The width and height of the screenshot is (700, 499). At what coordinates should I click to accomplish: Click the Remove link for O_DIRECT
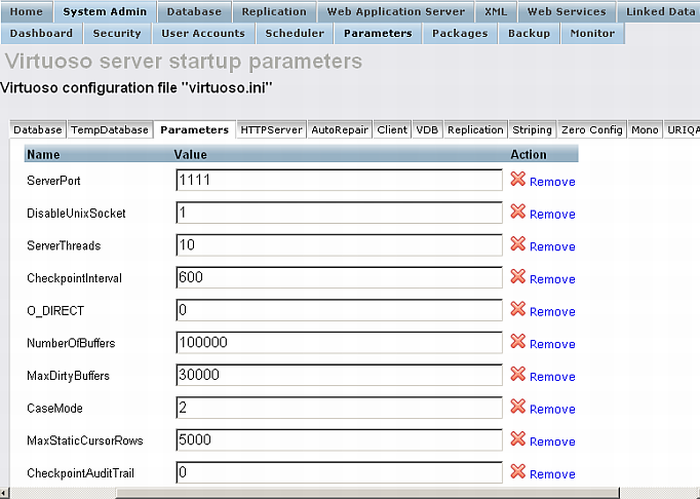[552, 312]
